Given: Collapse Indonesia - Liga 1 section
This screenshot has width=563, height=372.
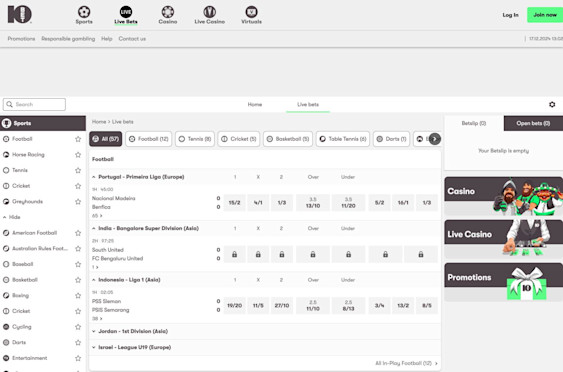Looking at the screenshot, I should click(x=94, y=280).
